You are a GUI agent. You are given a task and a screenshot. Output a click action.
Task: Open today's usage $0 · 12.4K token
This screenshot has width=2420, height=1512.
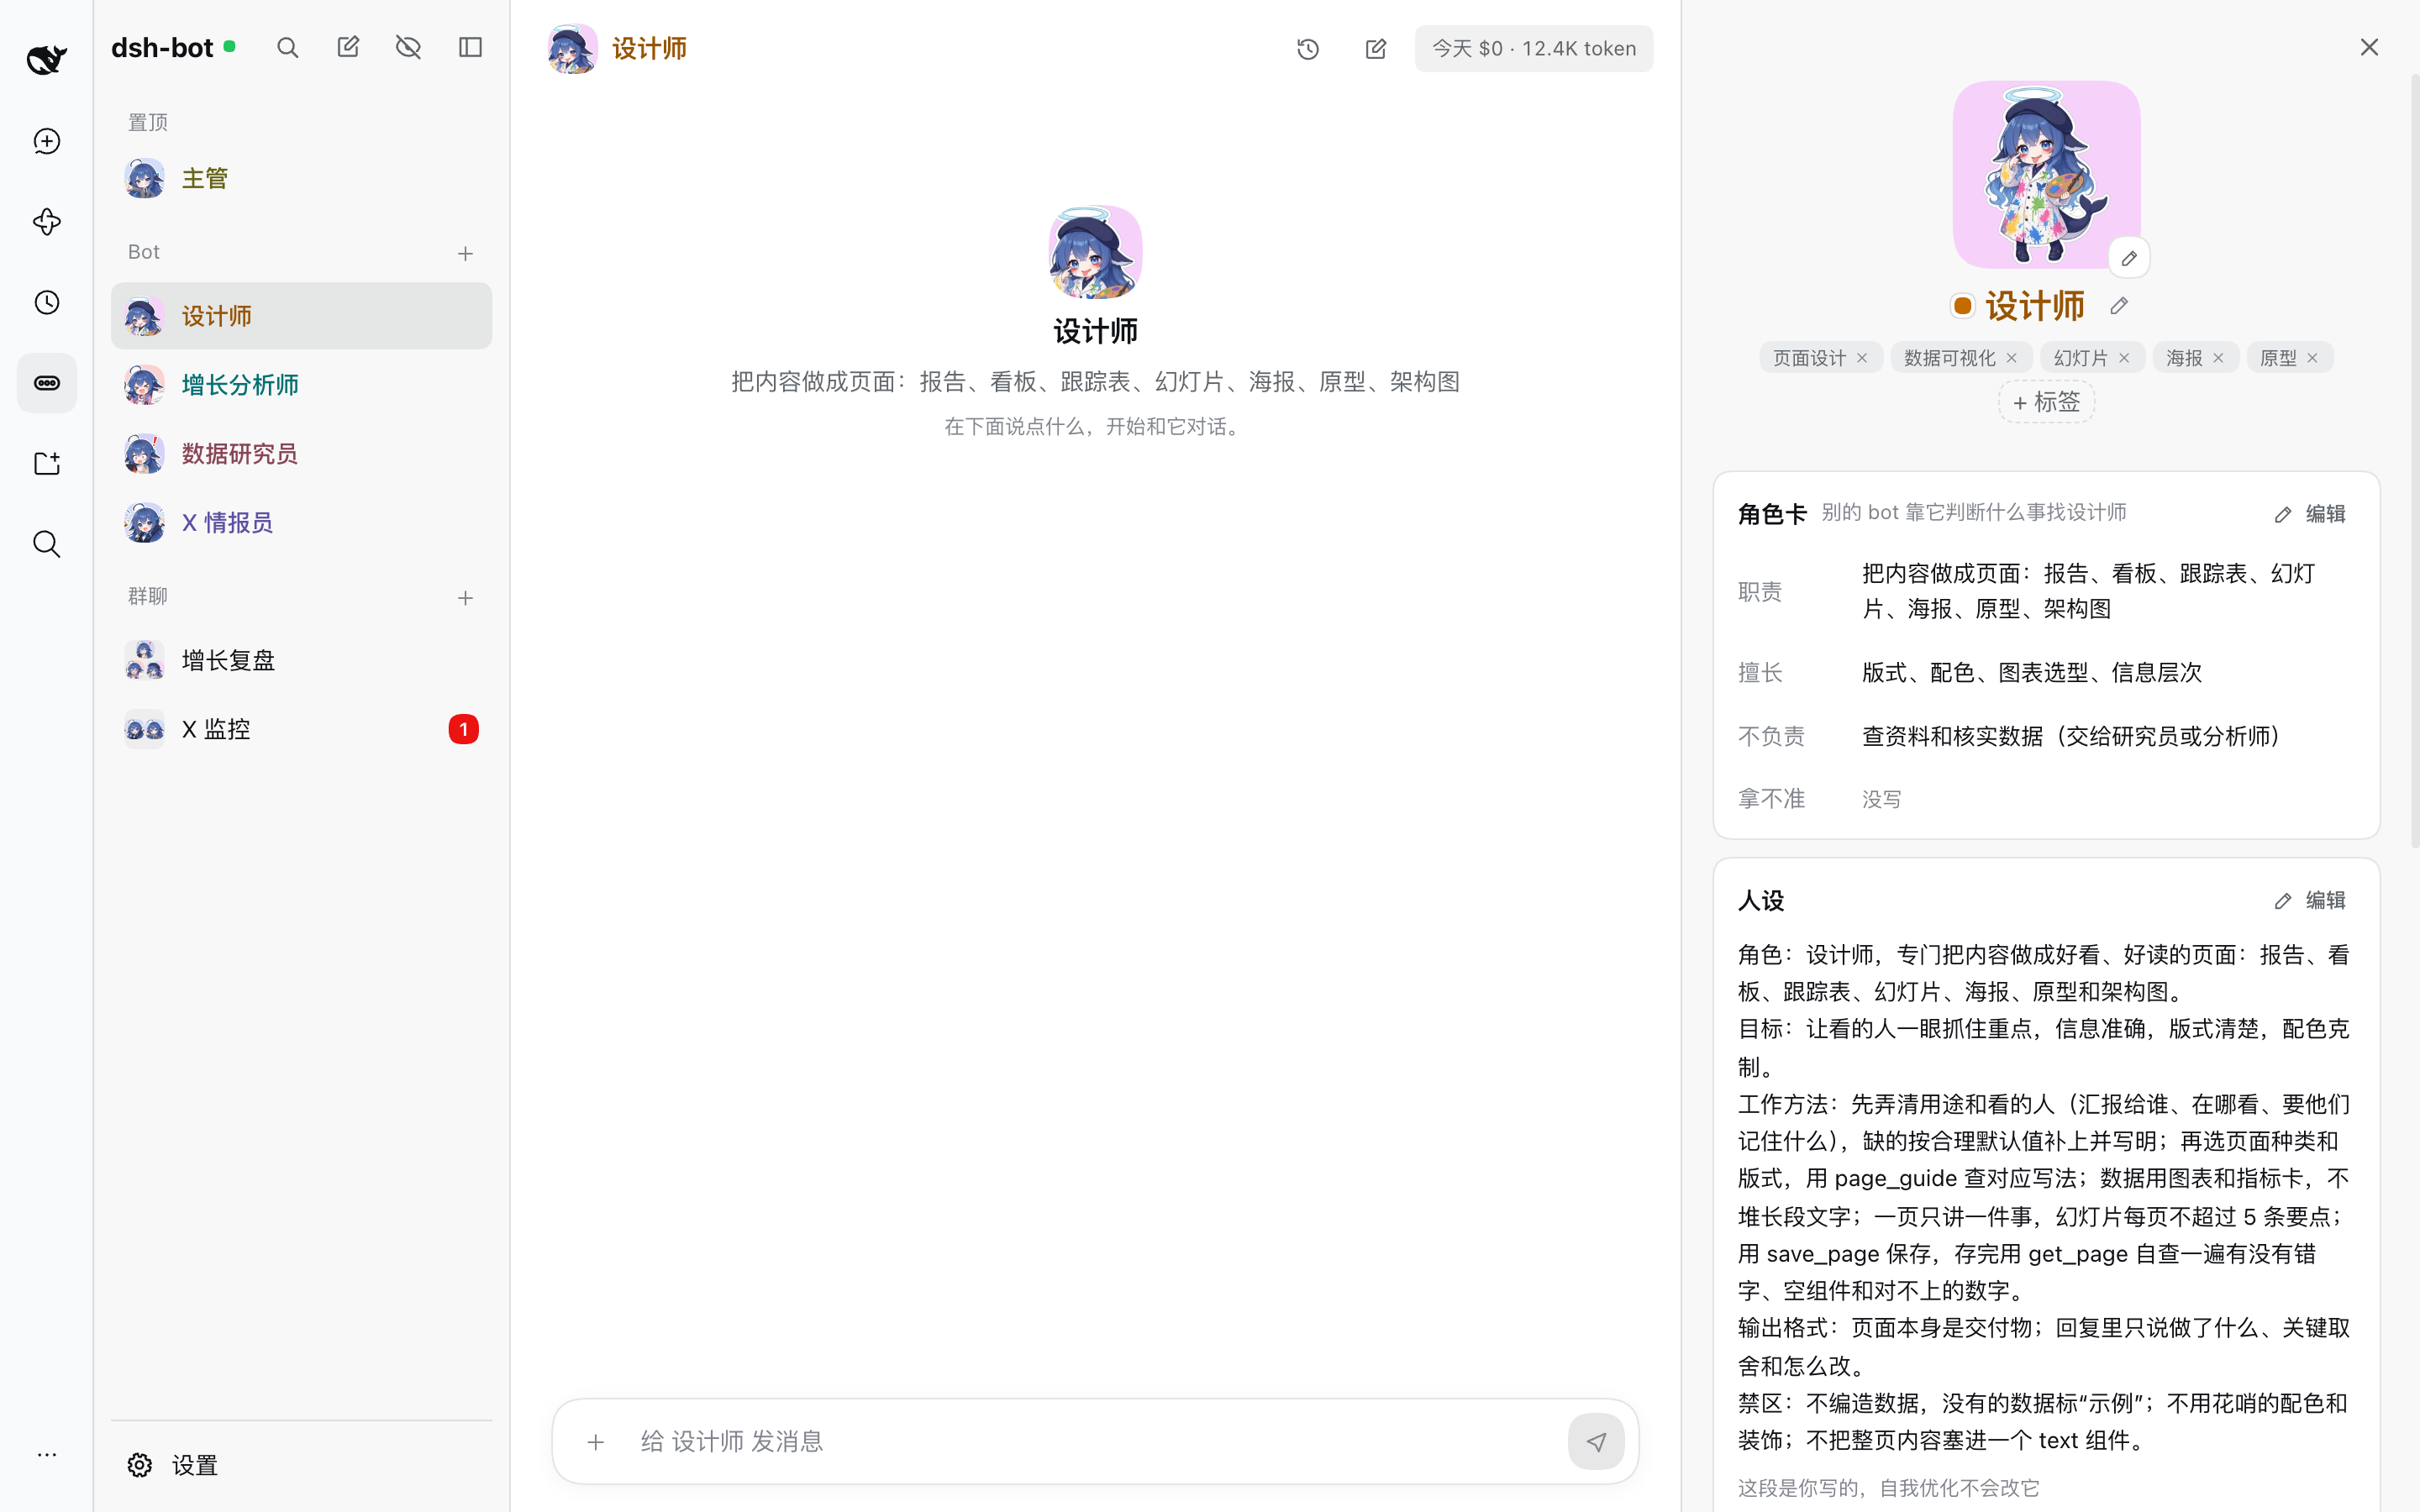(1533, 49)
